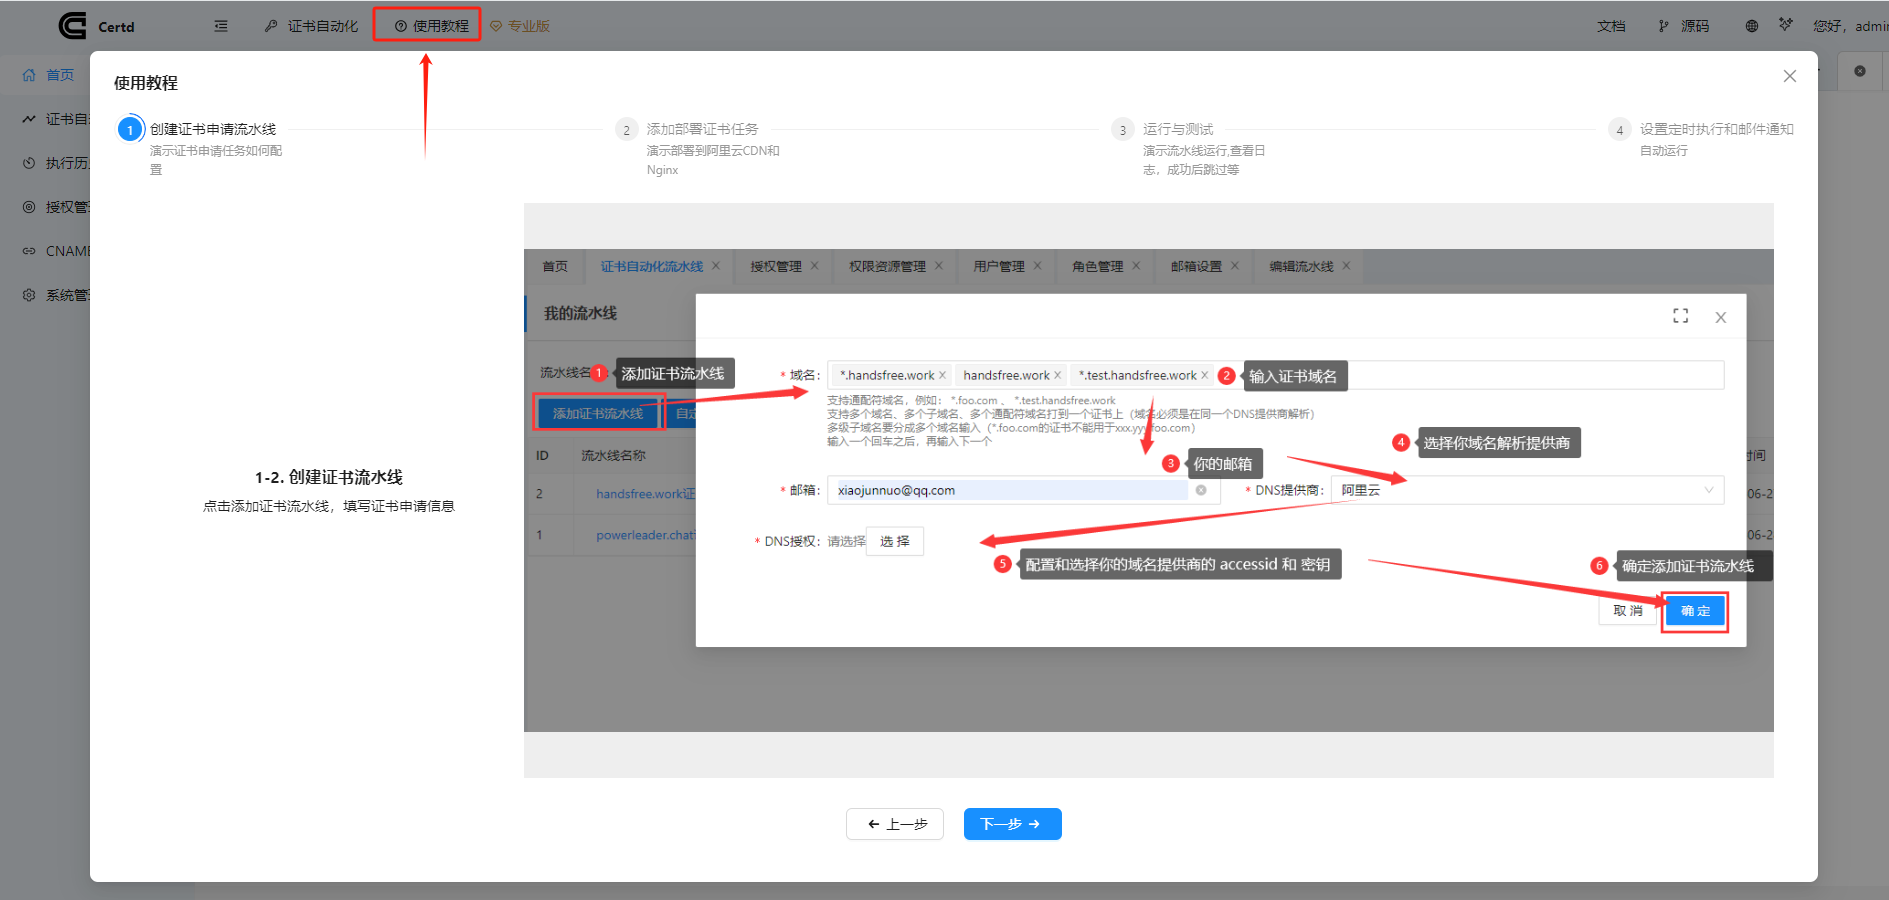Open the 证书自动化 top menu
The width and height of the screenshot is (1889, 900).
point(311,26)
